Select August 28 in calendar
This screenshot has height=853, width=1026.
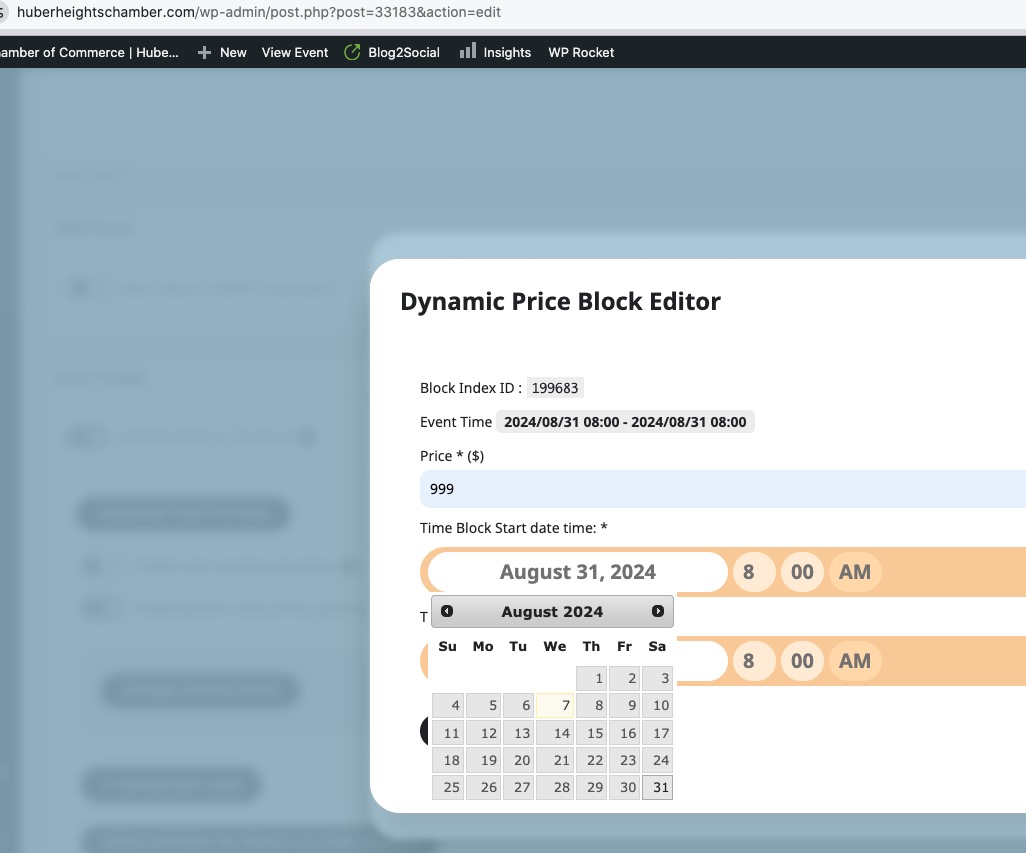point(555,787)
